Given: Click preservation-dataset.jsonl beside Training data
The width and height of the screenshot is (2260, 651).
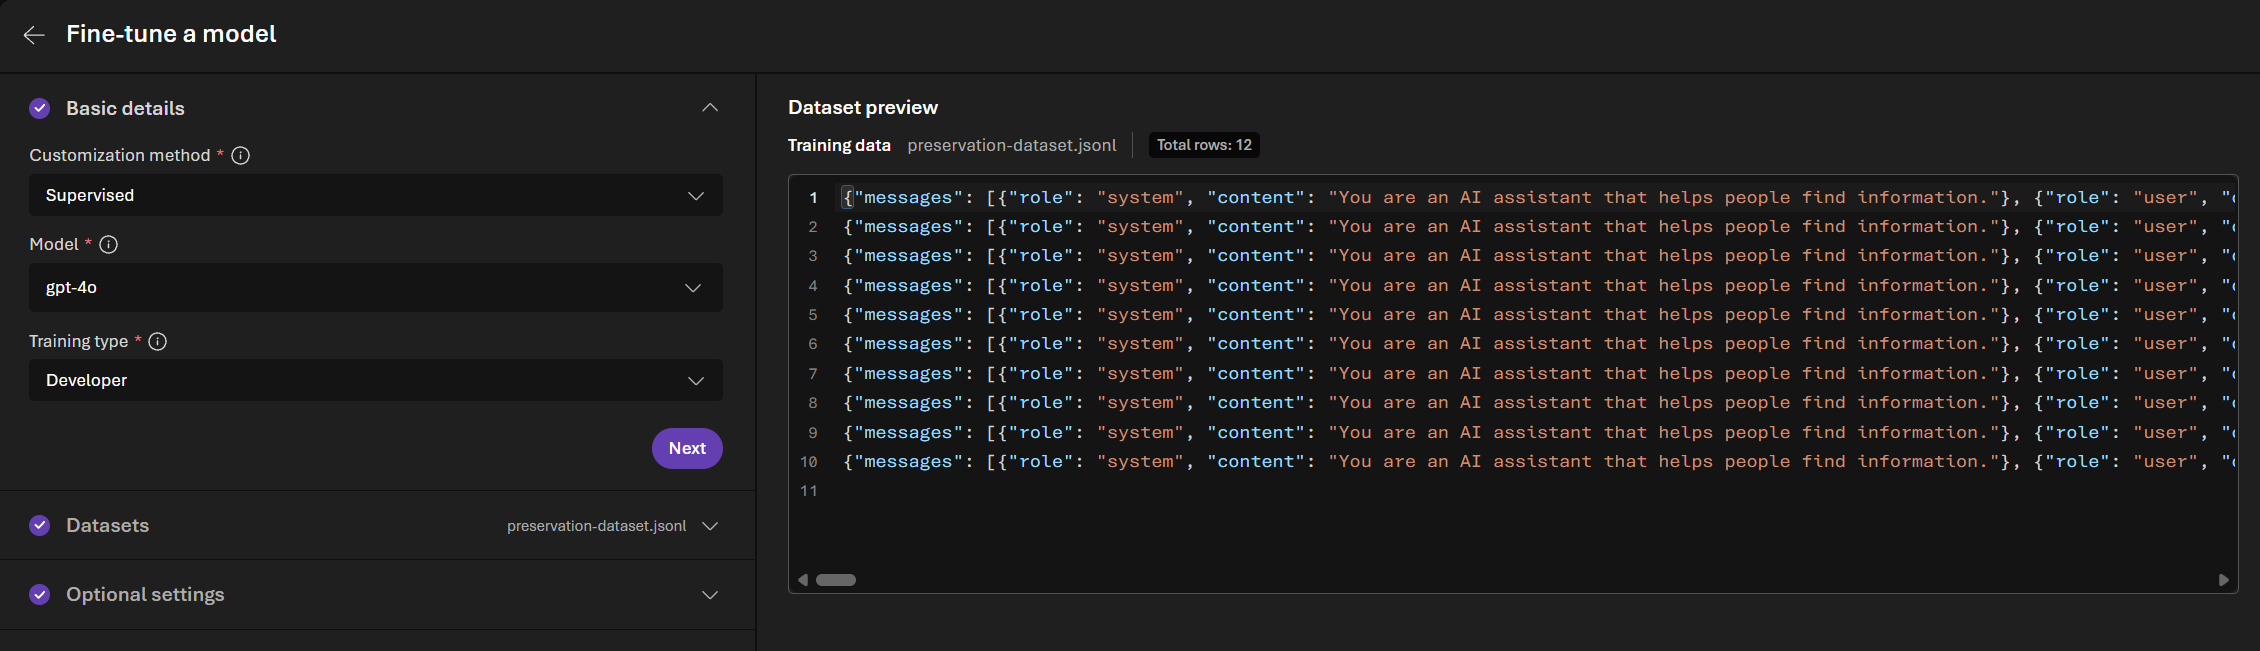Looking at the screenshot, I should (x=1012, y=145).
